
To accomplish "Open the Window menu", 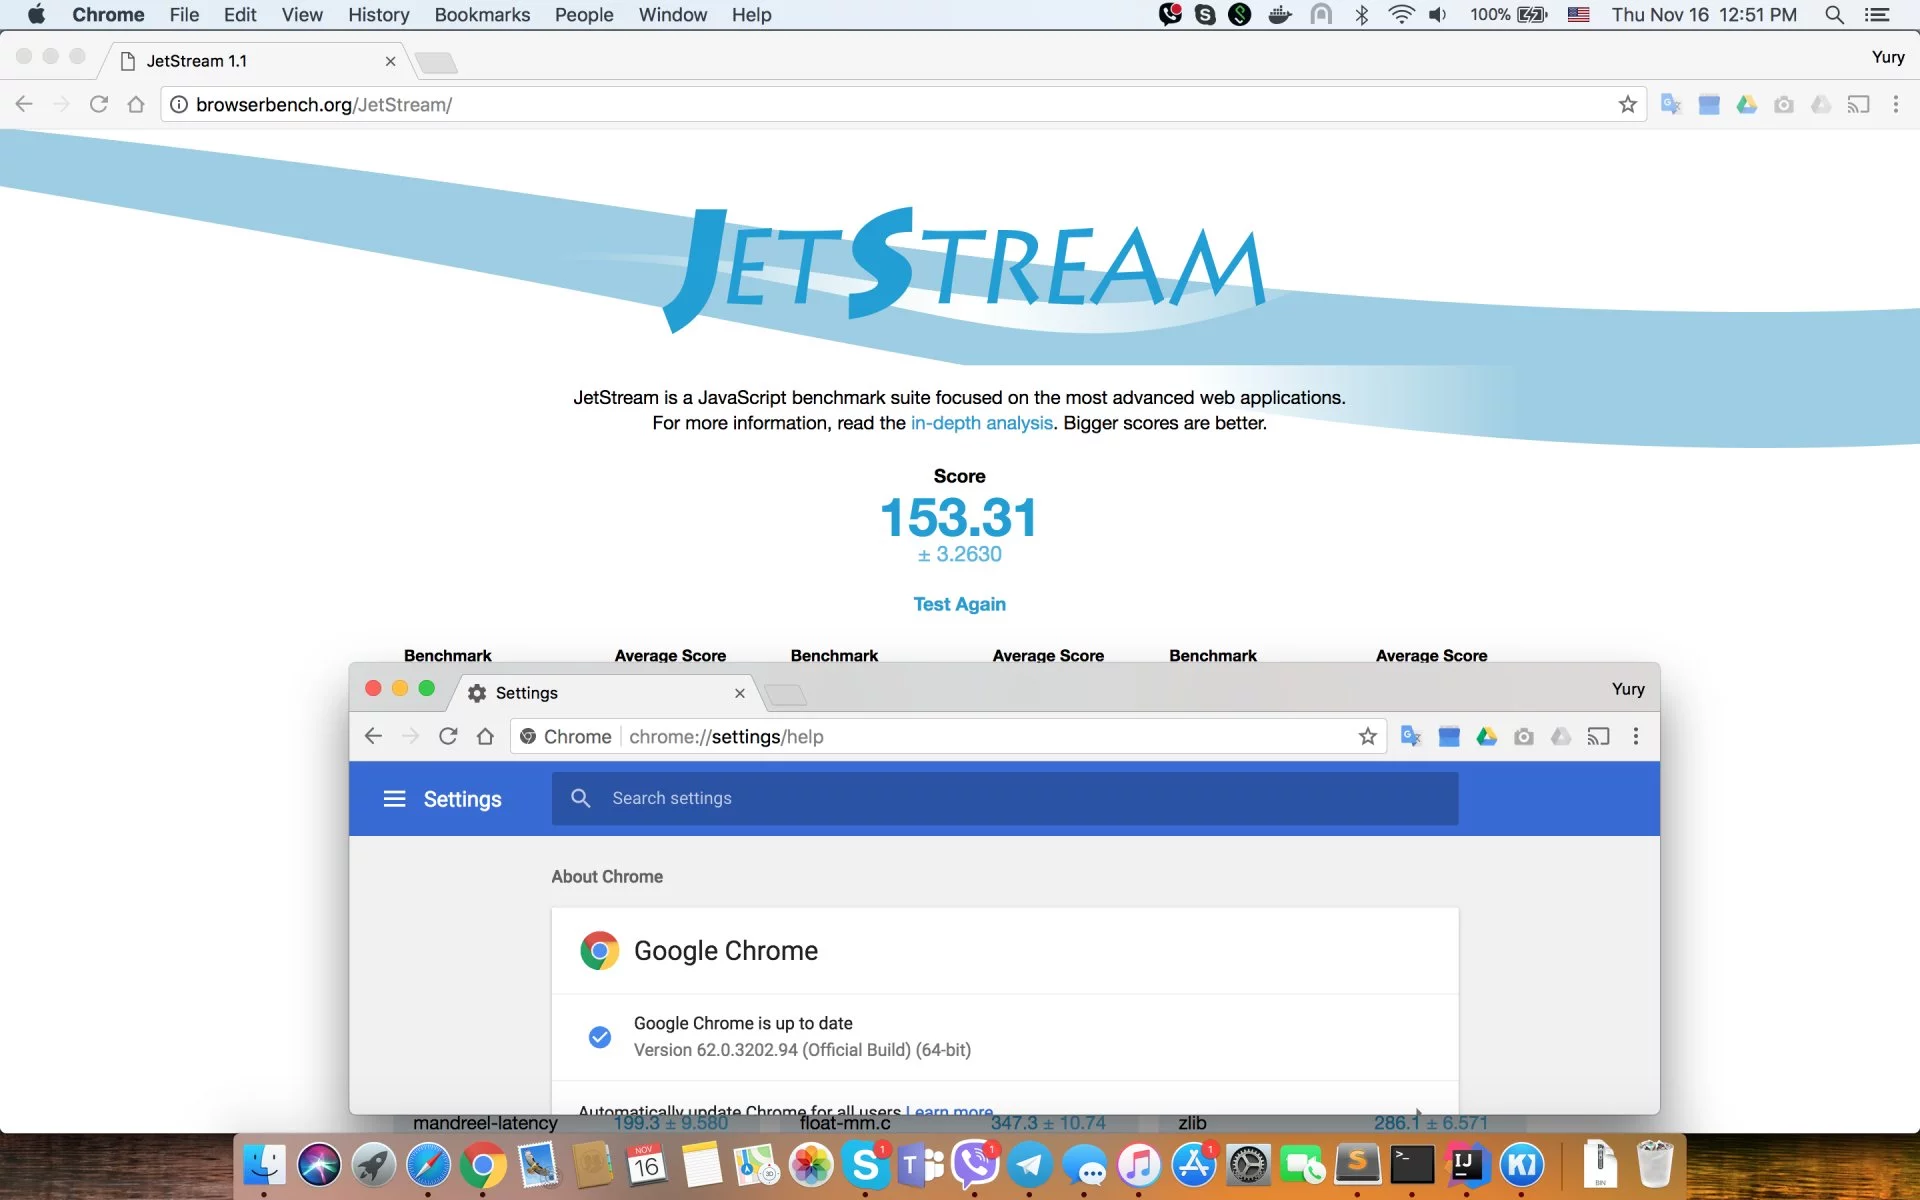I will (x=672, y=15).
